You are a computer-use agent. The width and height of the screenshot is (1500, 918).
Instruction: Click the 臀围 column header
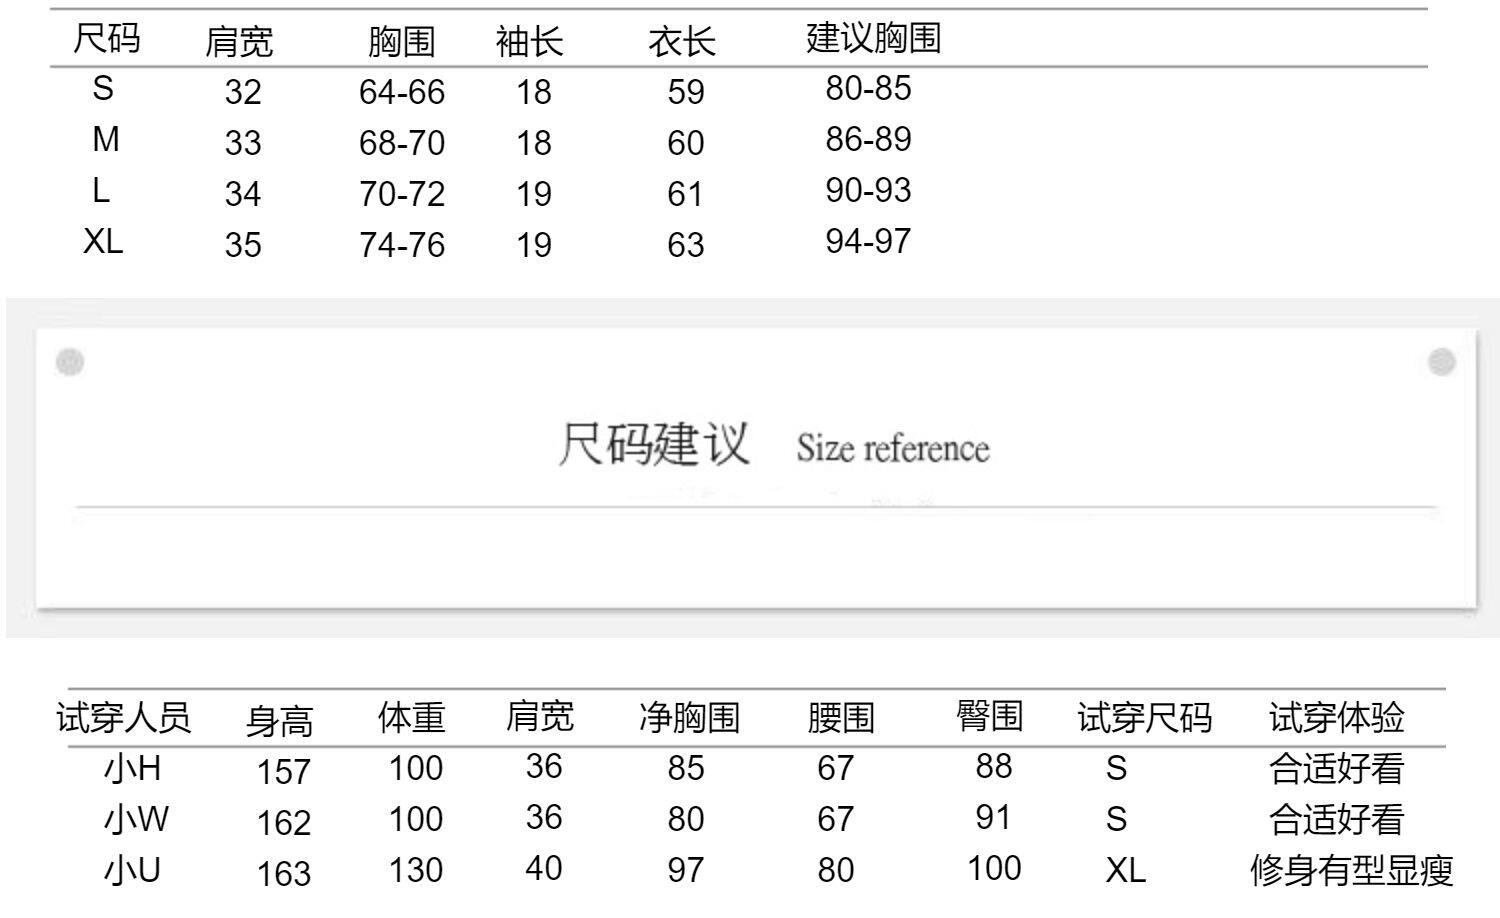989,715
